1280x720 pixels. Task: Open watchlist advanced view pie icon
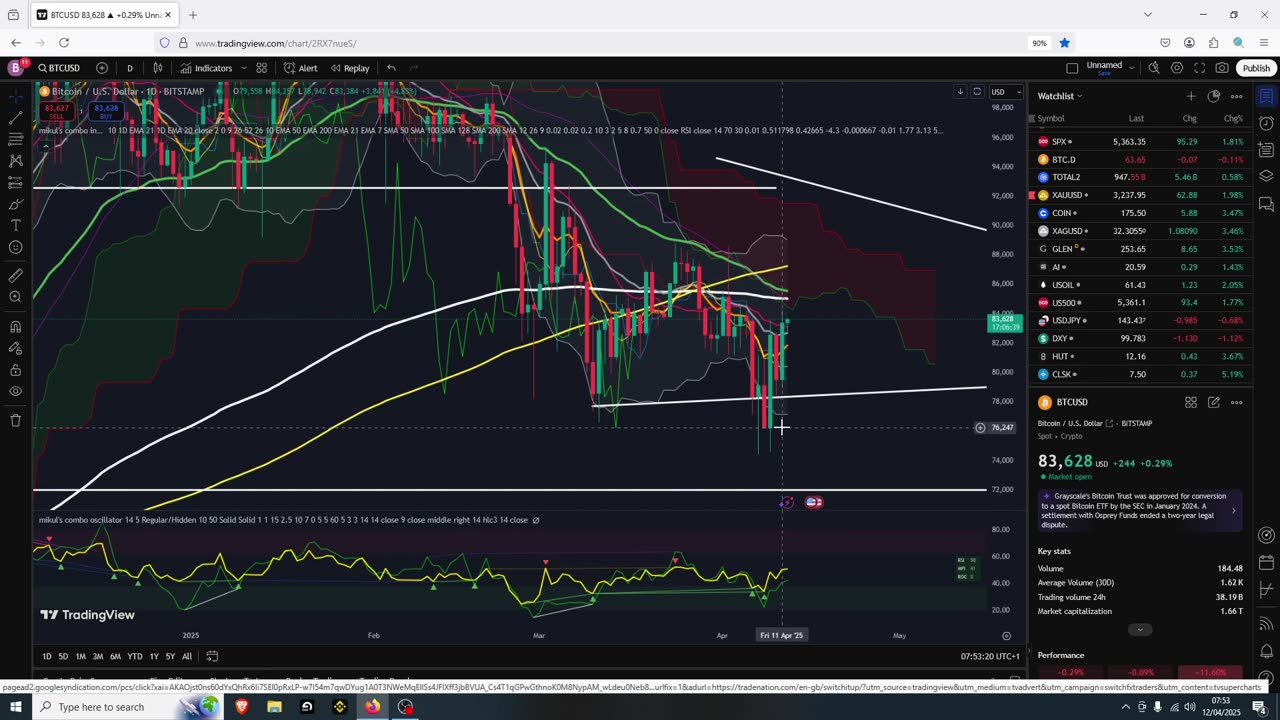point(1213,96)
